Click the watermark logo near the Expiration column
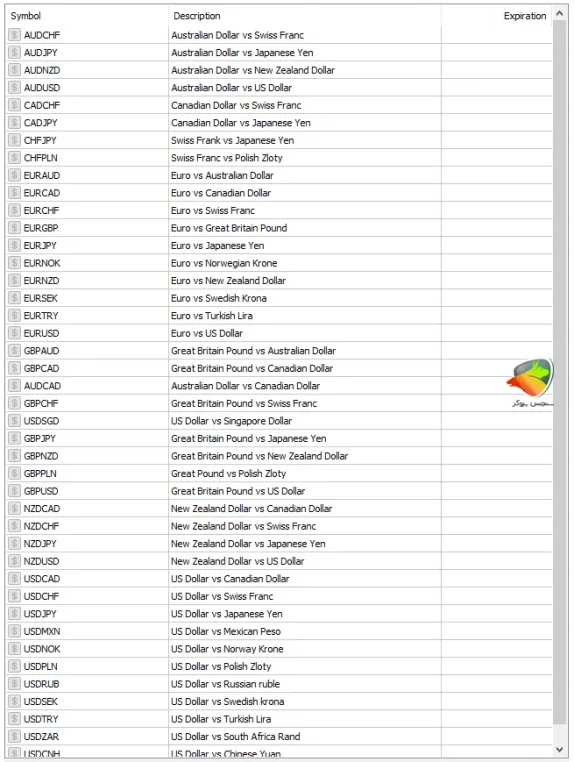 click(x=531, y=383)
